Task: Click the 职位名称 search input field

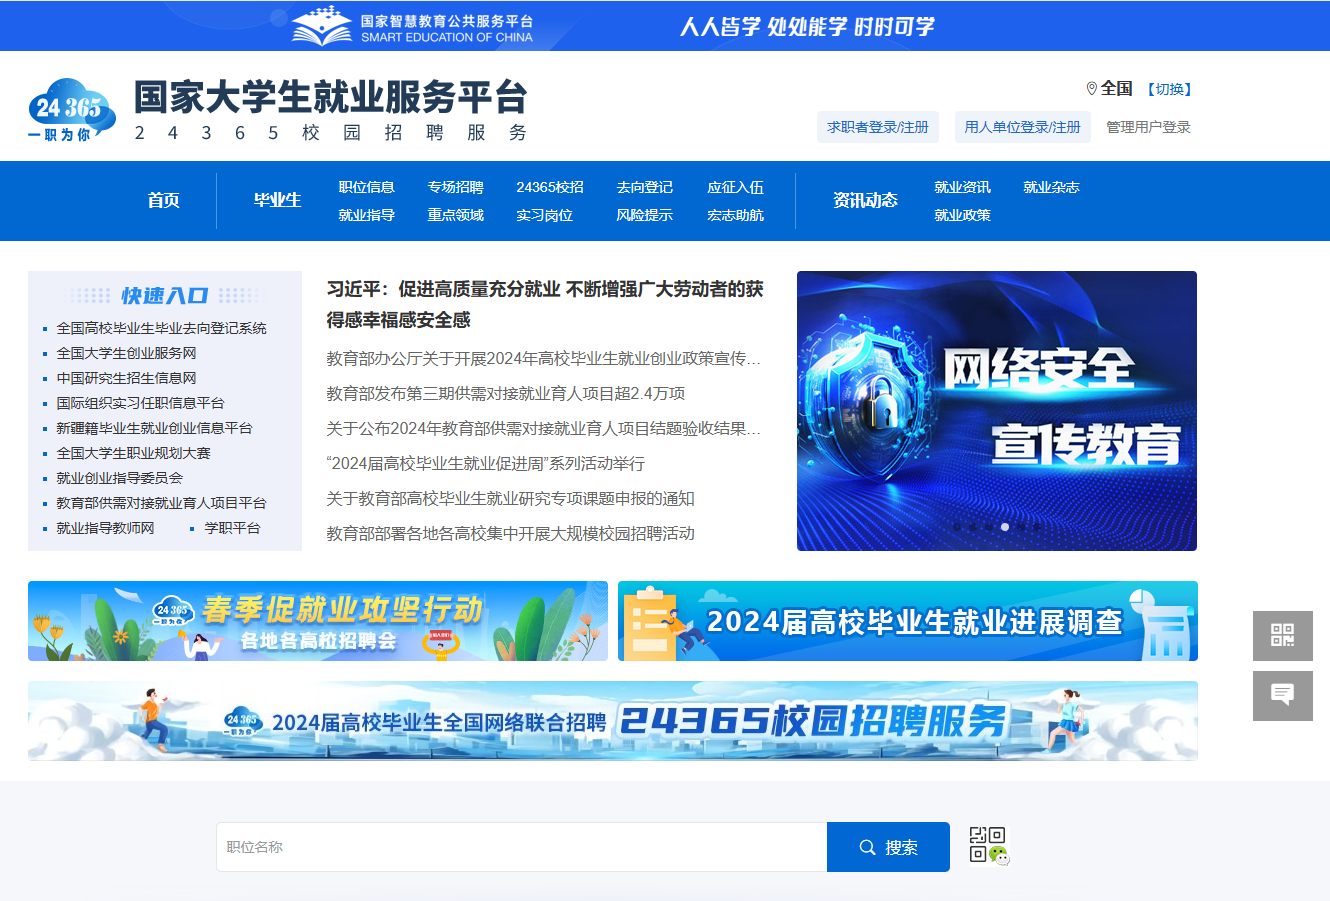Action: tap(521, 848)
